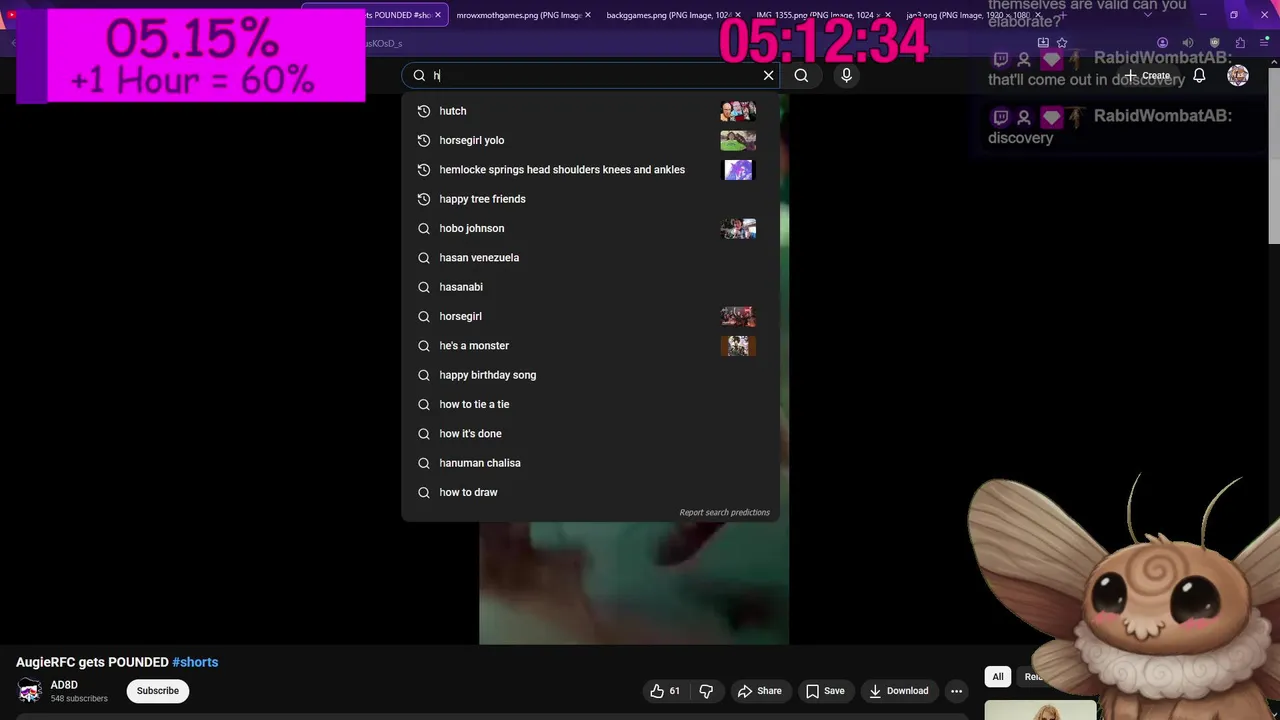The height and width of the screenshot is (720, 1280).
Task: Click the thumbnail beside 'horsegirl yolo'
Action: point(738,140)
